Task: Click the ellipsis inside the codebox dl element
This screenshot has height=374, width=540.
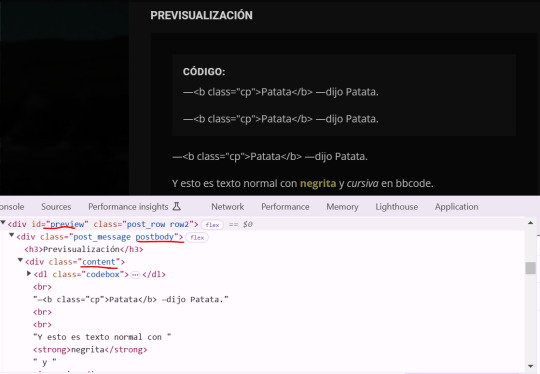Action: pyautogui.click(x=135, y=275)
